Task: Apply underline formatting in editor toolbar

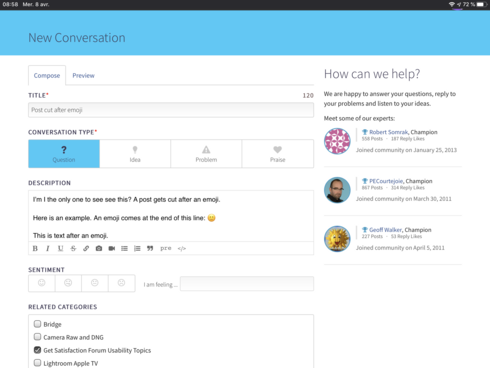Action: (60, 248)
